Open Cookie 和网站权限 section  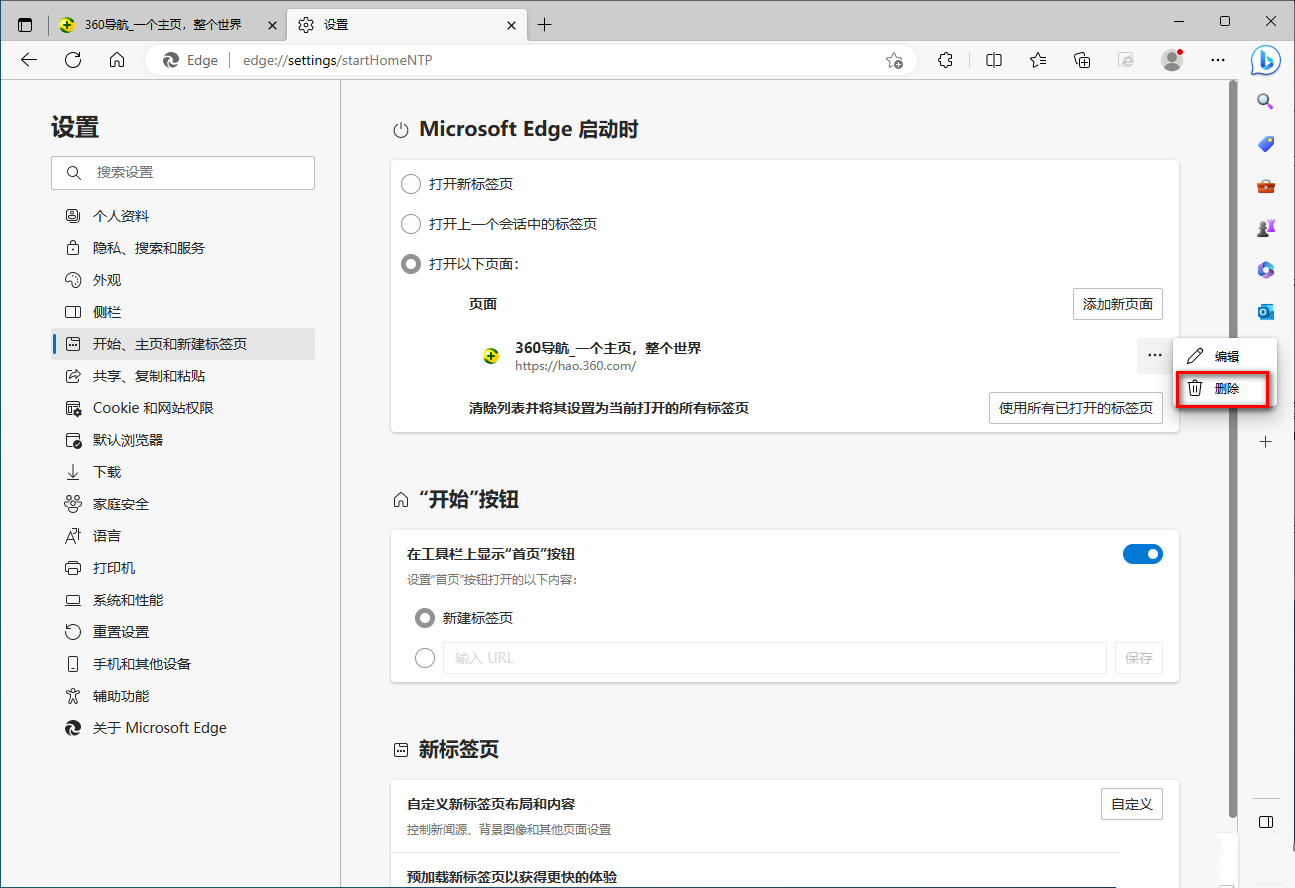pyautogui.click(x=183, y=408)
